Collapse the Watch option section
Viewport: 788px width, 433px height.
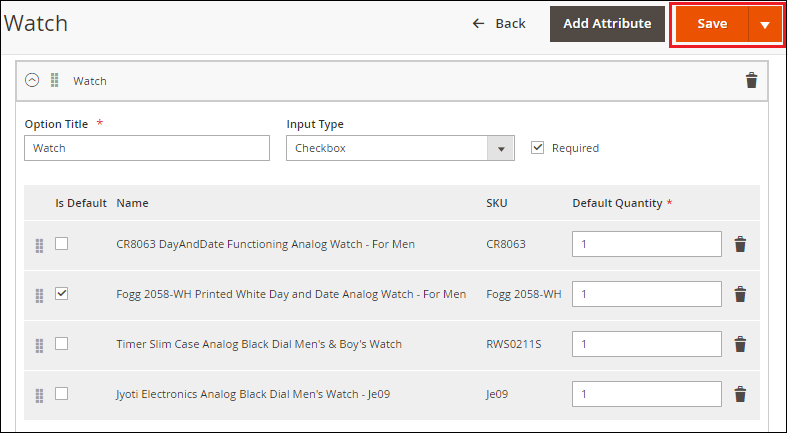click(x=32, y=80)
